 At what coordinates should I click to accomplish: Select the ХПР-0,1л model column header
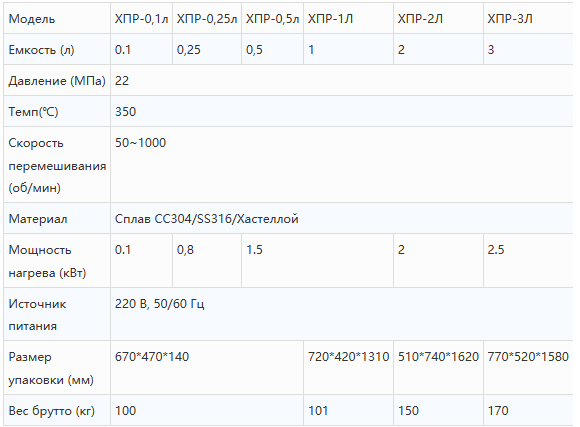pos(141,18)
